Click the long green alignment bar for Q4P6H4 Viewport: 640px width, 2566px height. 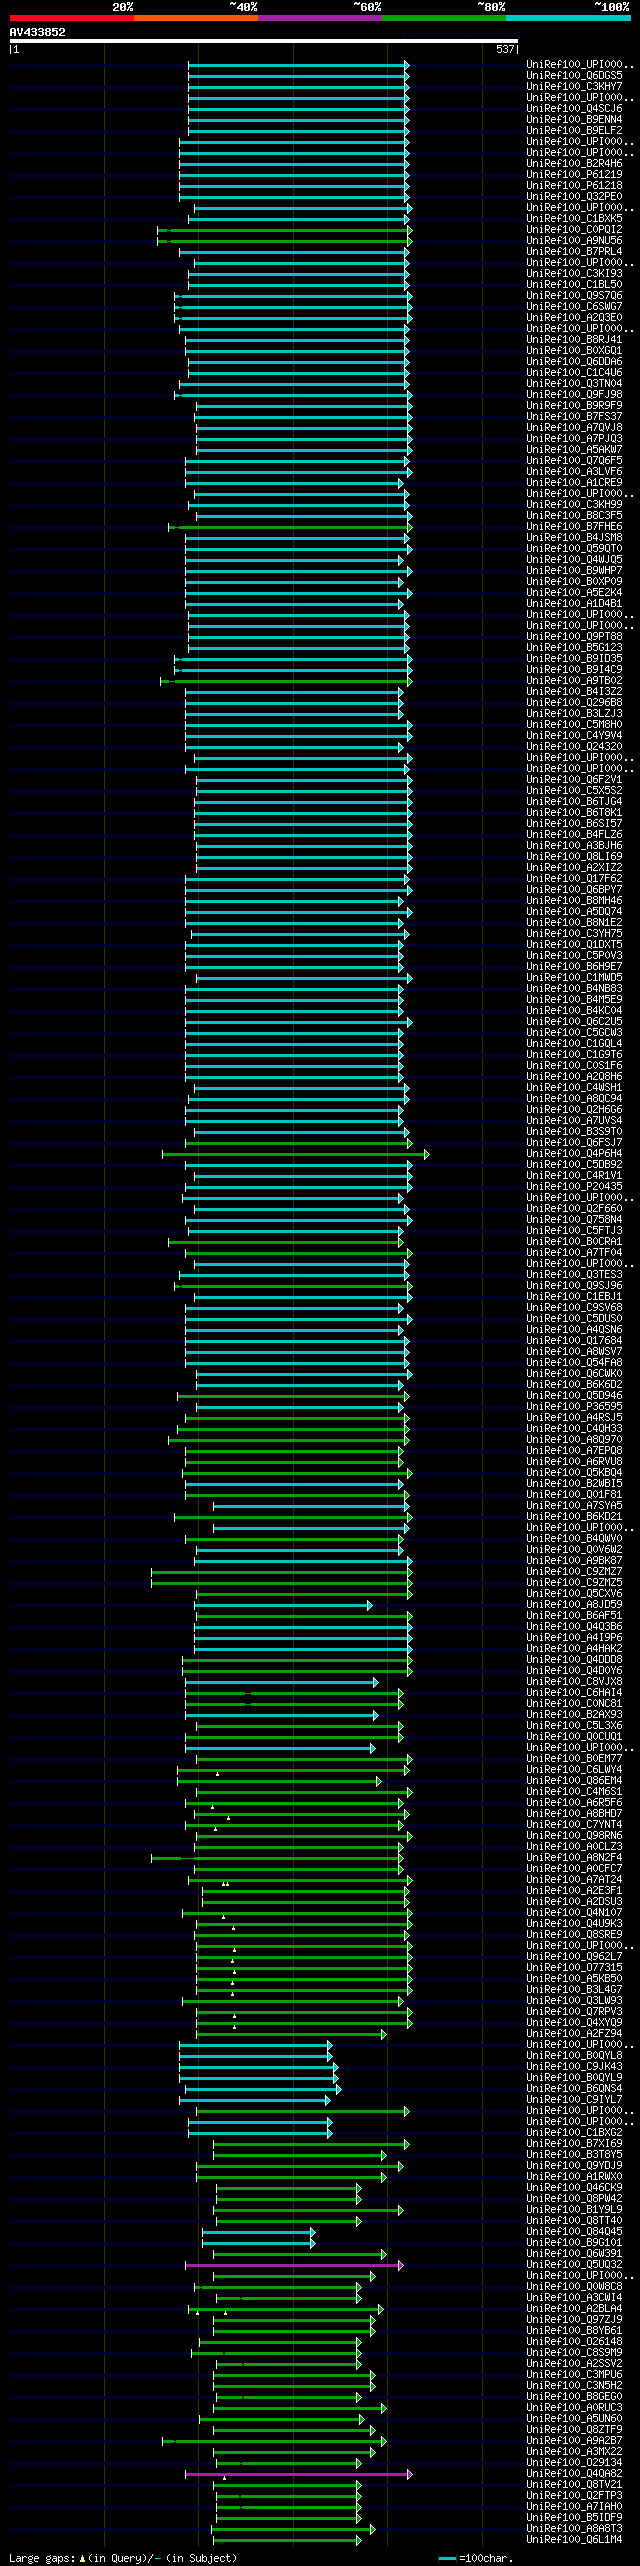coord(296,1154)
